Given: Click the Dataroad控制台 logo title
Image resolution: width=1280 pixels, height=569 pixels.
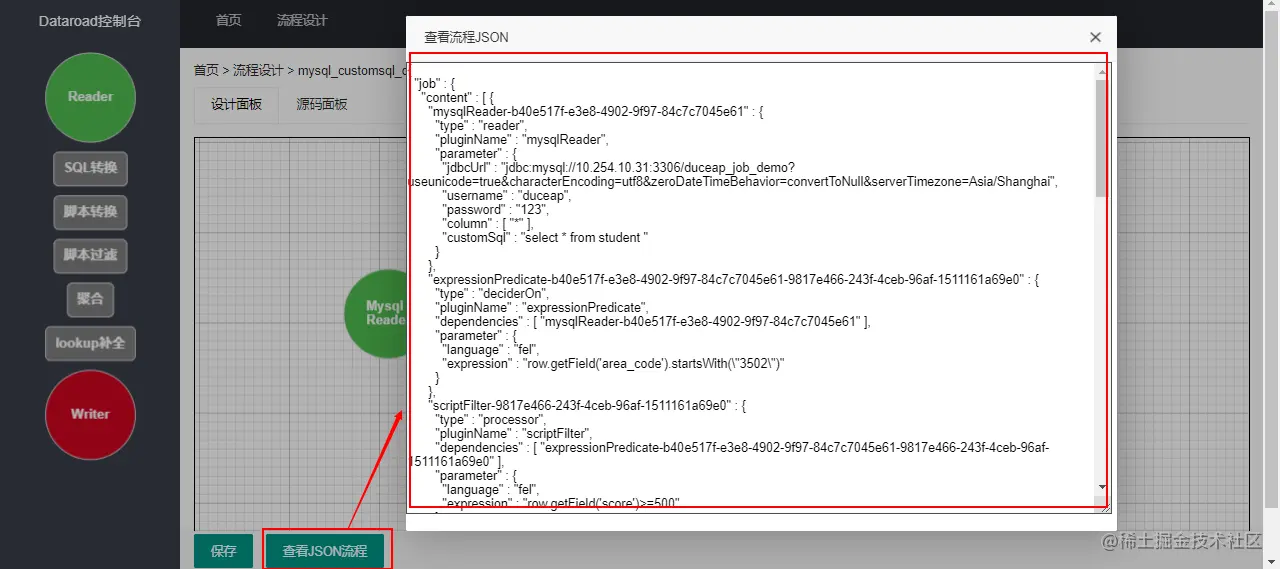Looking at the screenshot, I should [x=90, y=20].
